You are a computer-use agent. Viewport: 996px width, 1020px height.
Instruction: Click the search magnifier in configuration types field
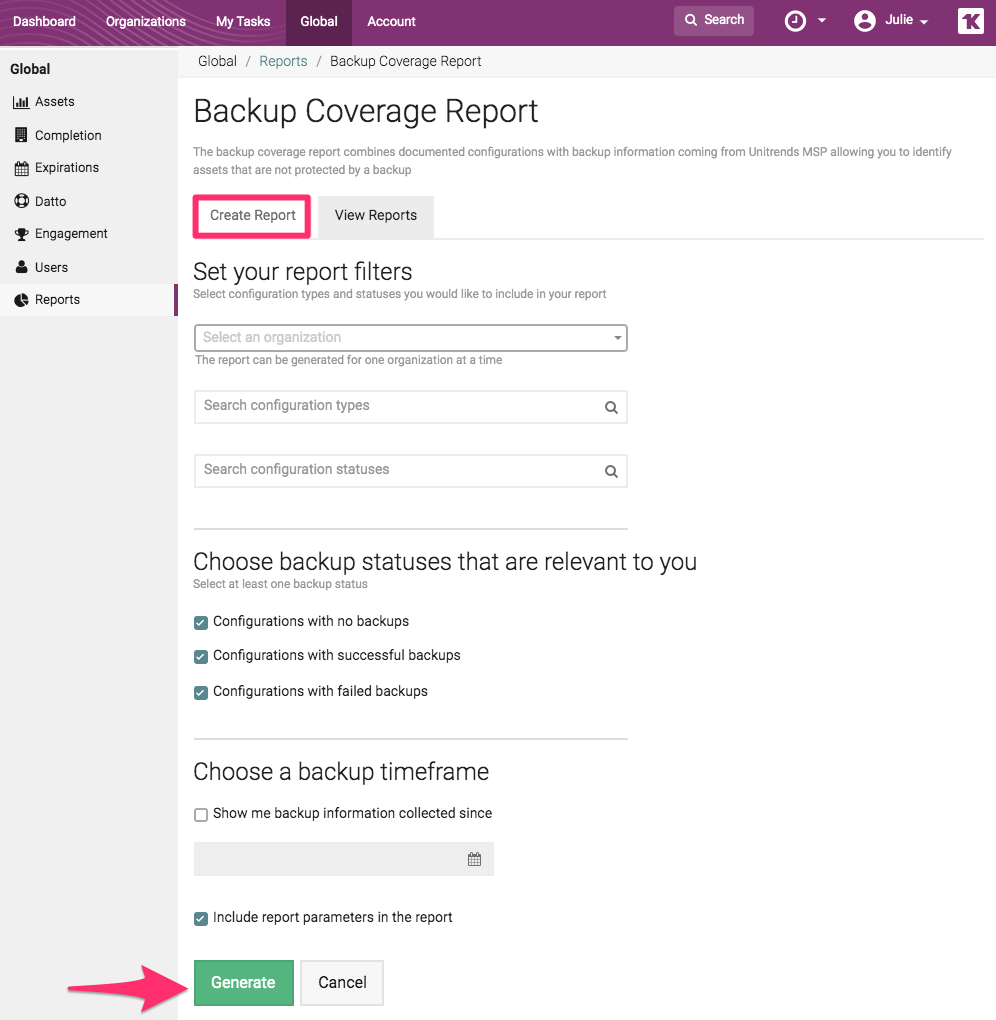(x=610, y=406)
